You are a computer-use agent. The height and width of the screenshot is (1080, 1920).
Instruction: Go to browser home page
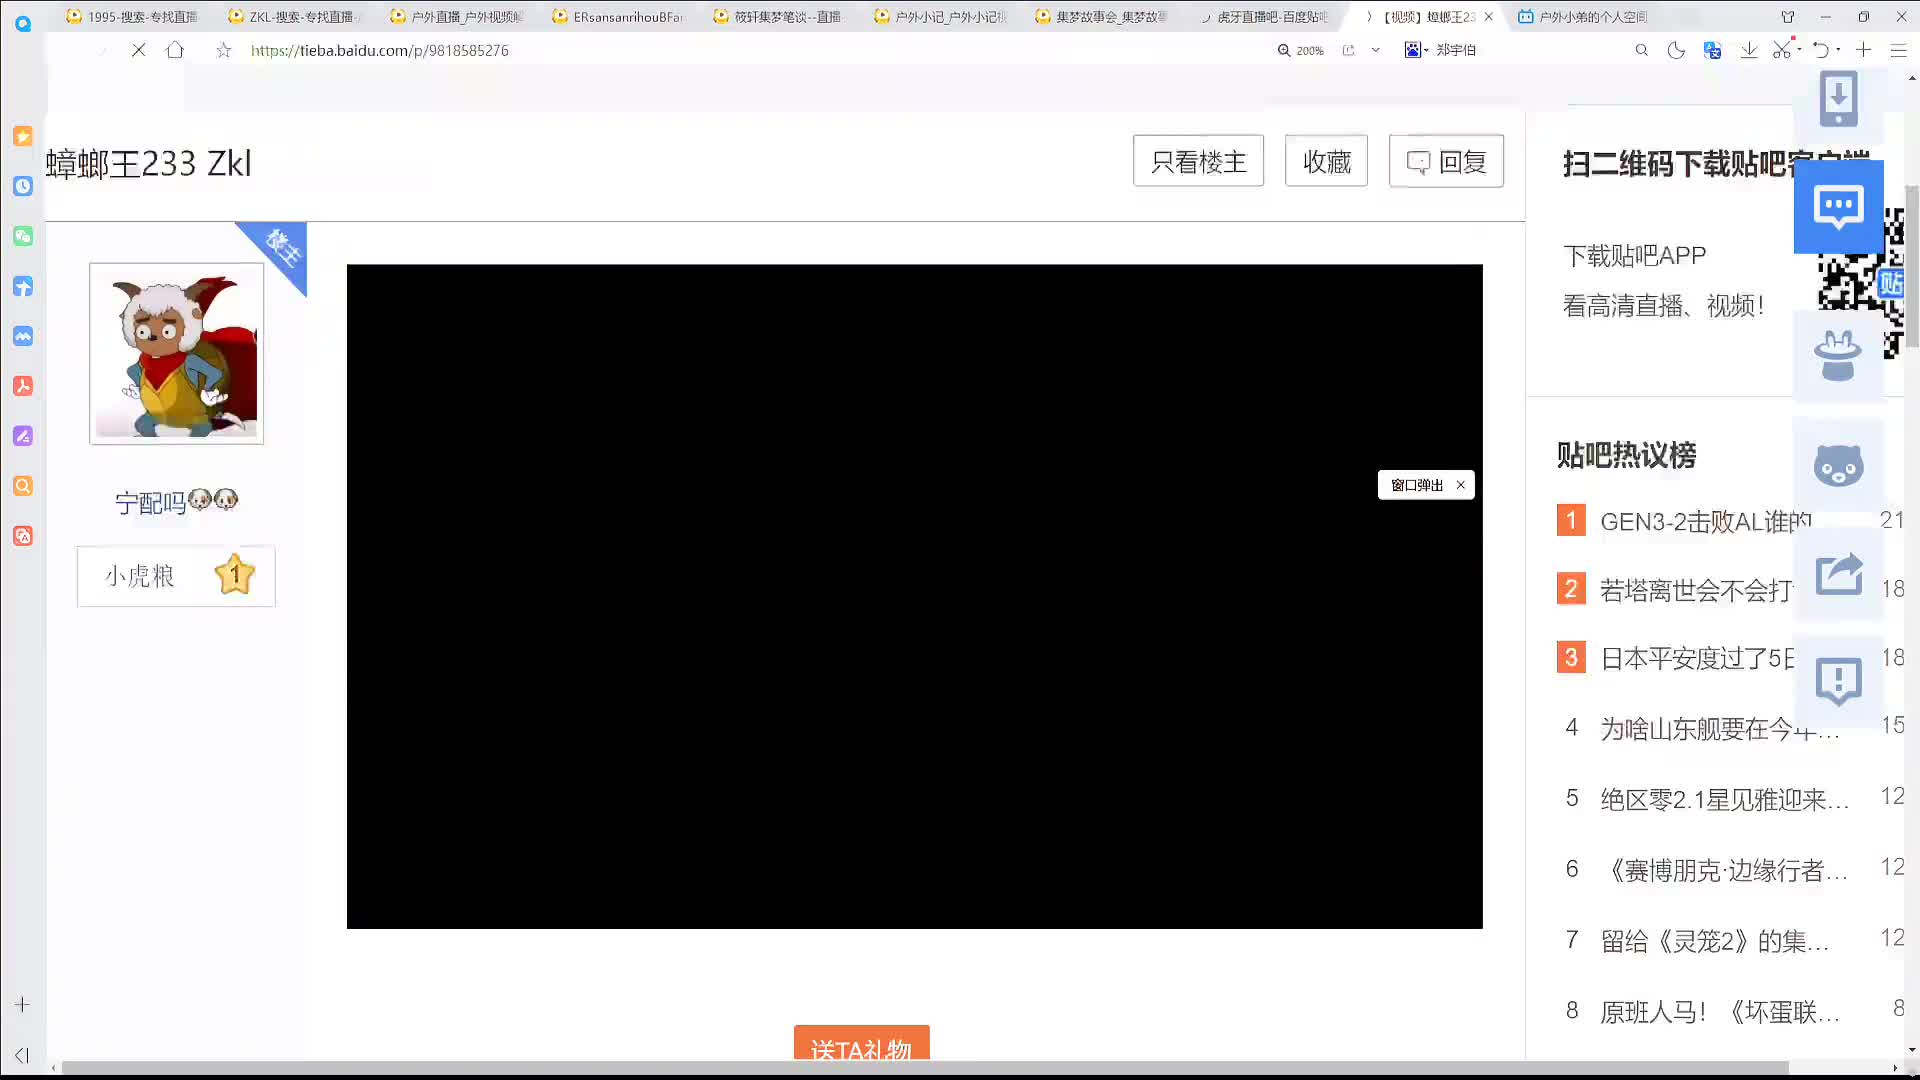(175, 50)
